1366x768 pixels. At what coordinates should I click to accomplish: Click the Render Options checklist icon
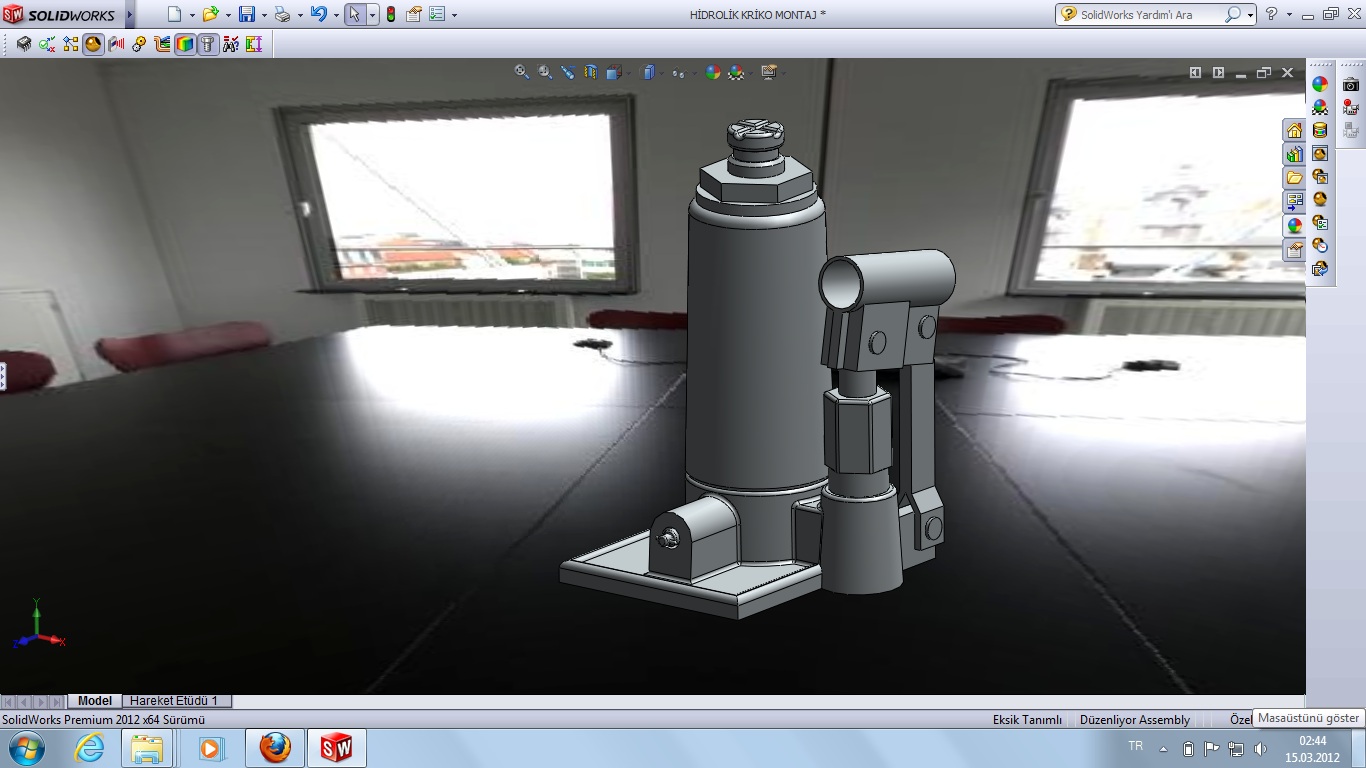(x=1320, y=223)
